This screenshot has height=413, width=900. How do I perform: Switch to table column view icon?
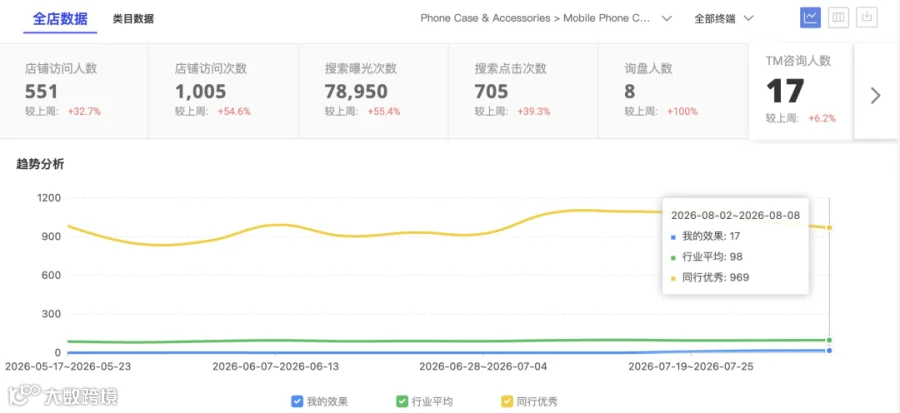point(839,17)
